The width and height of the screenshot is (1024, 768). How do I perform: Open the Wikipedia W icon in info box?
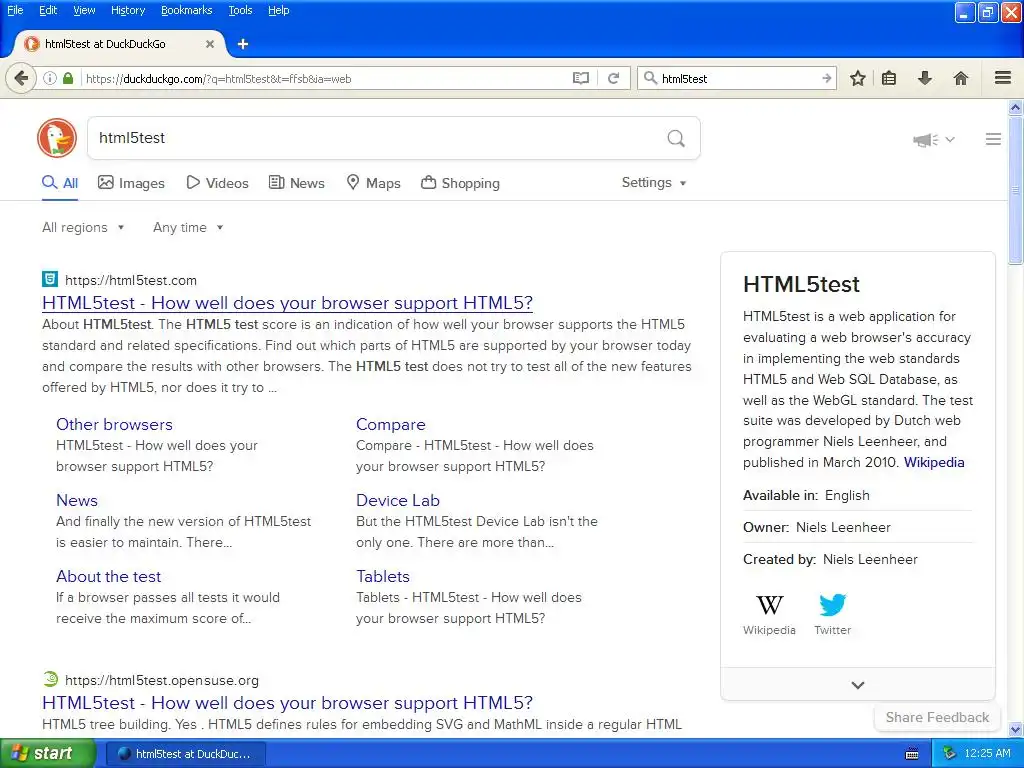pyautogui.click(x=769, y=605)
